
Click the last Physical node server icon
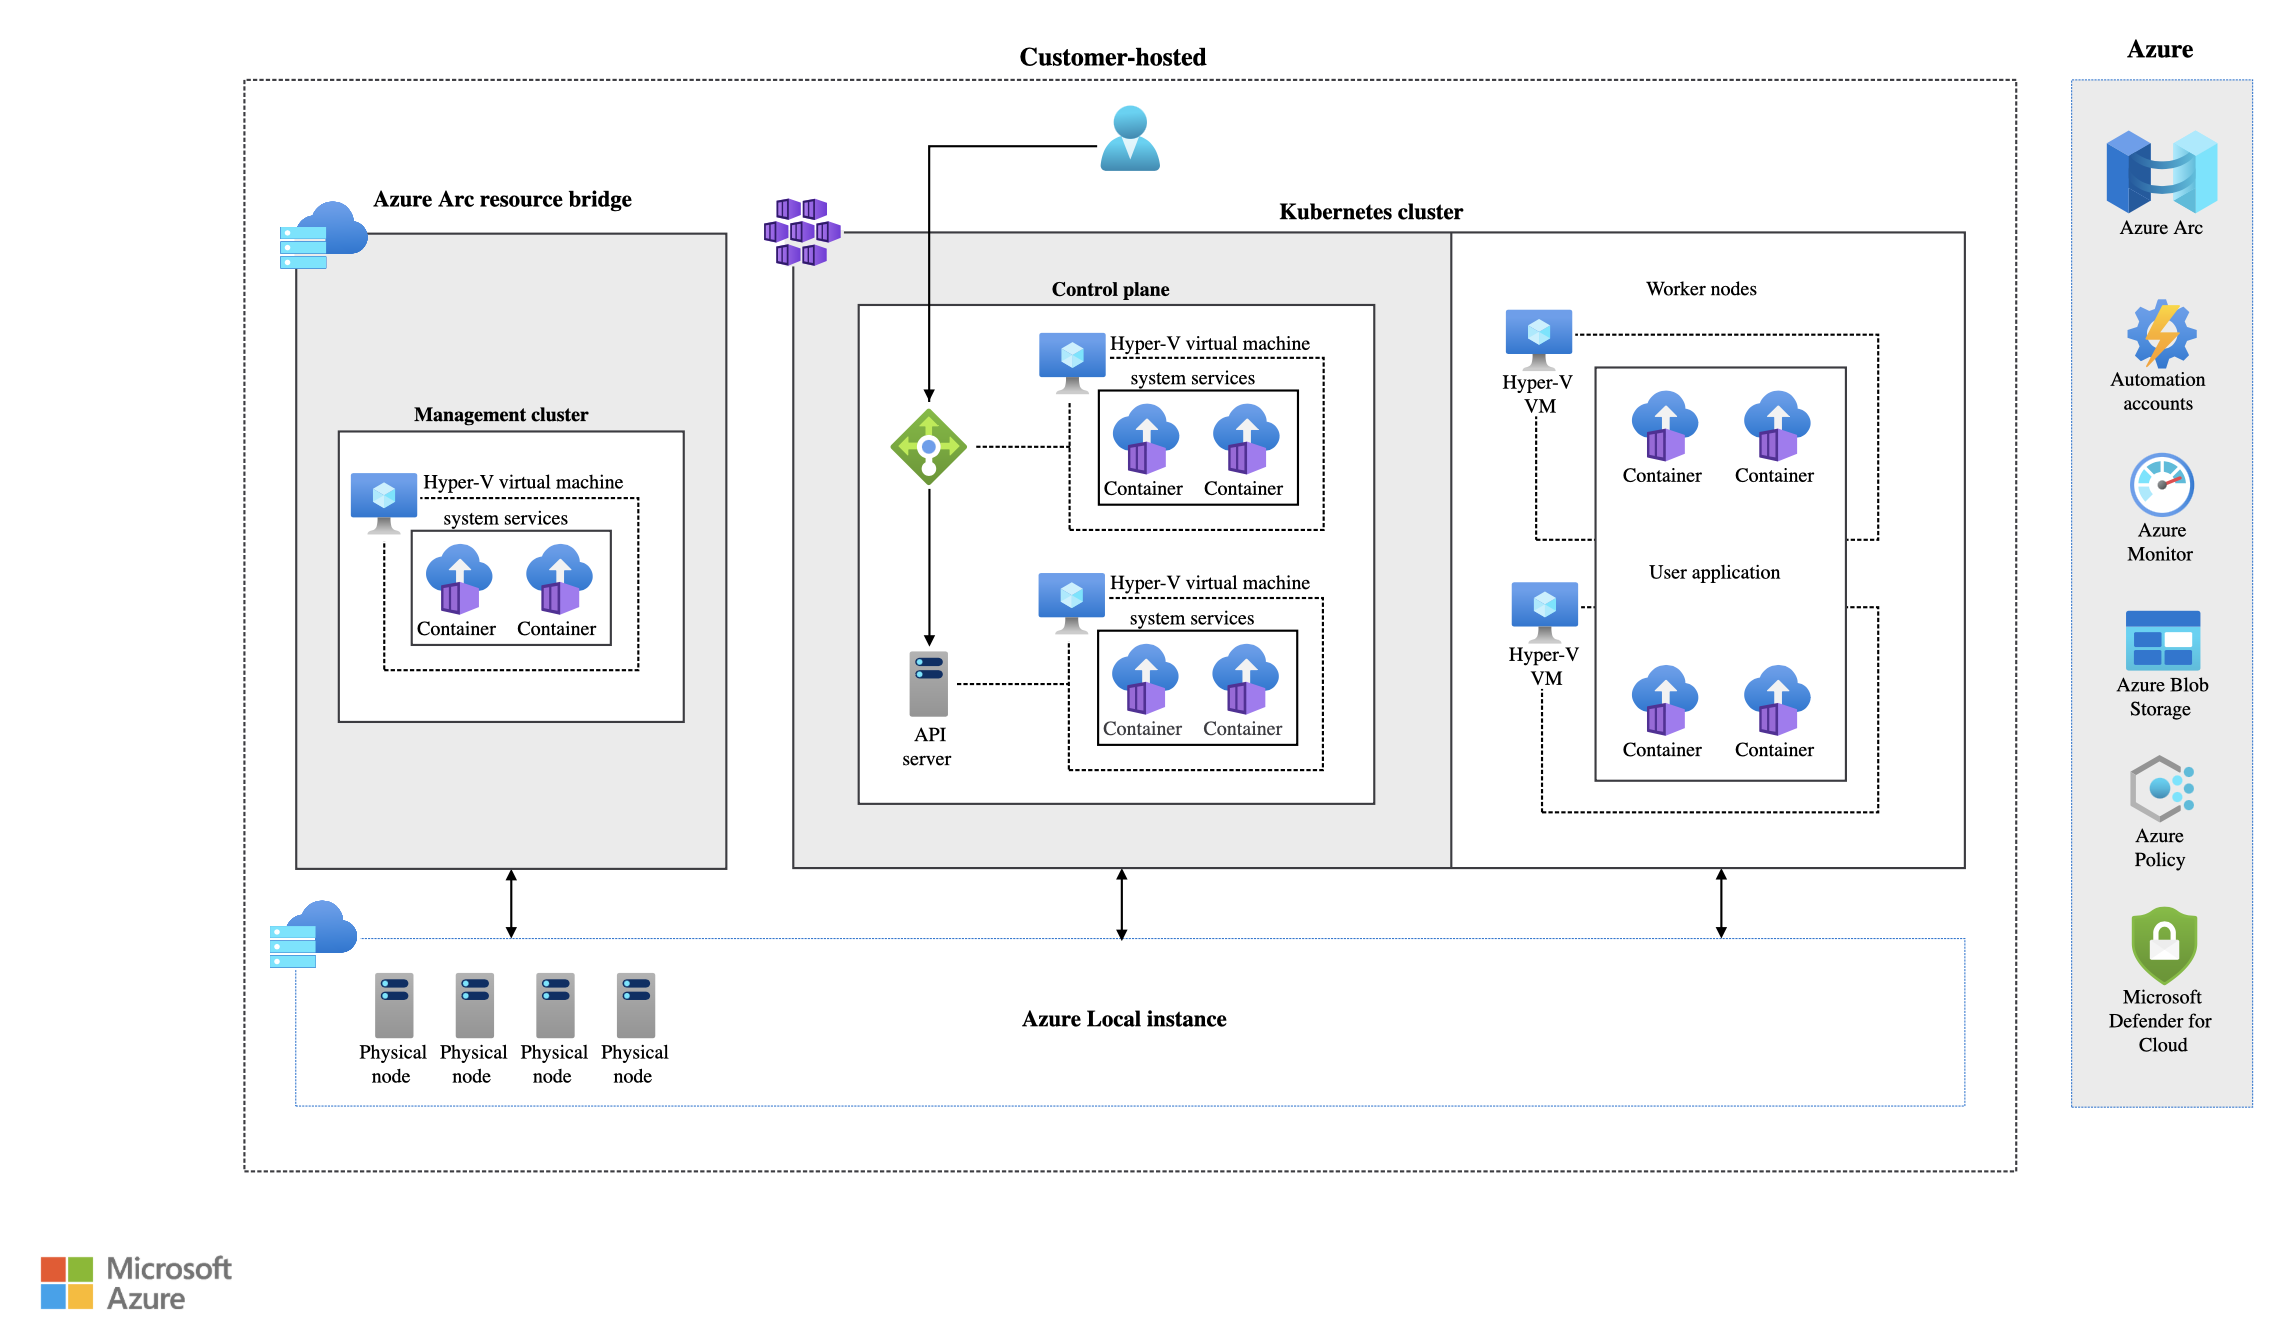635,1005
